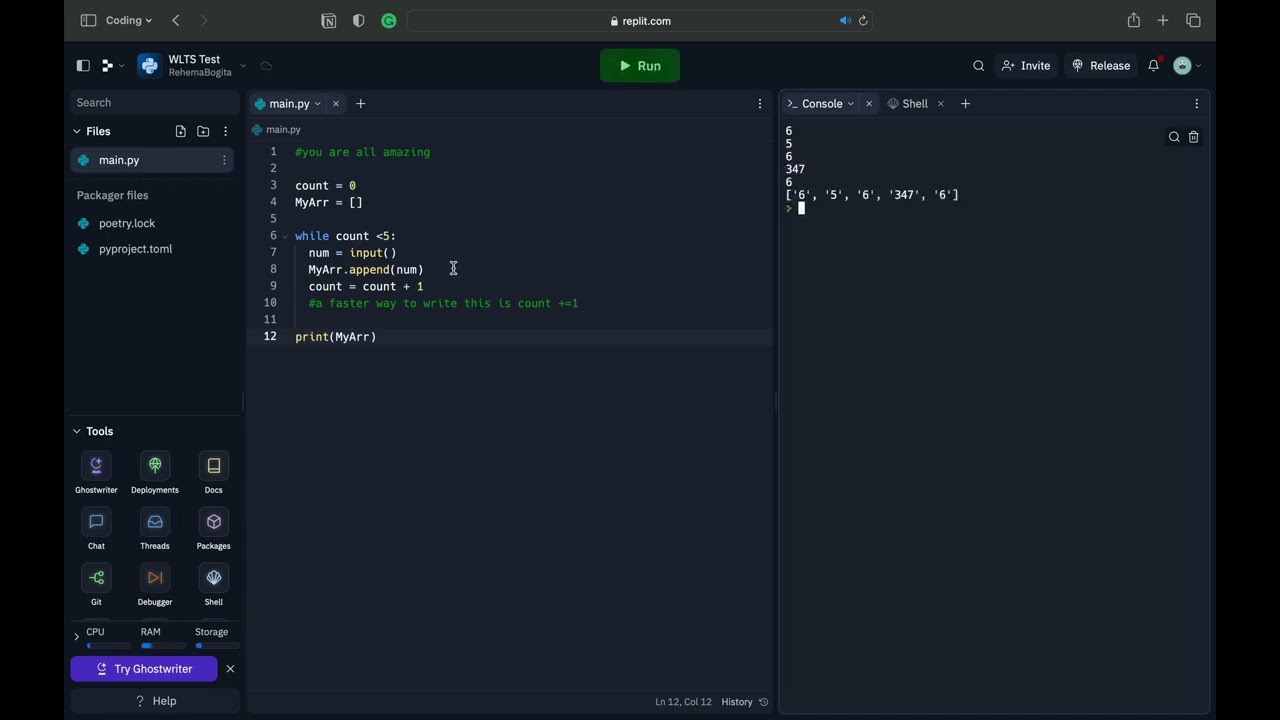1280x720 pixels.
Task: Click the file Search field
Action: click(155, 103)
